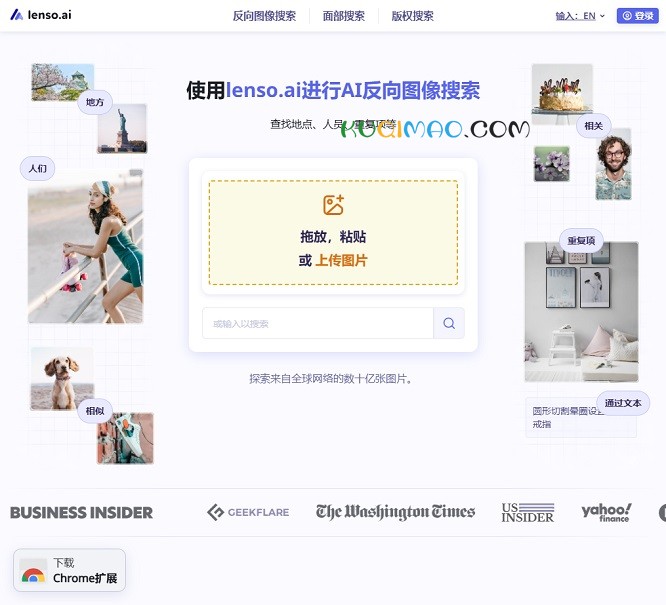Select the purple flowers thumbnail
The image size is (666, 605).
click(552, 164)
